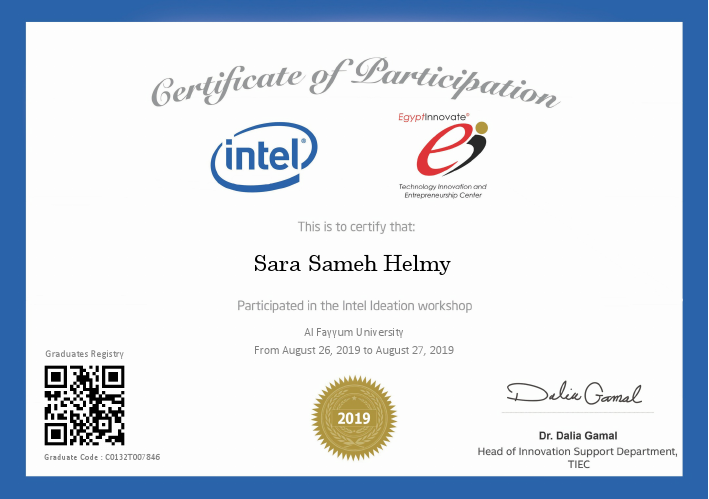Image resolution: width=709 pixels, height=499 pixels.
Task: Click the date range "From August 26, 2019 to August 27, 2019"
Action: click(x=354, y=350)
